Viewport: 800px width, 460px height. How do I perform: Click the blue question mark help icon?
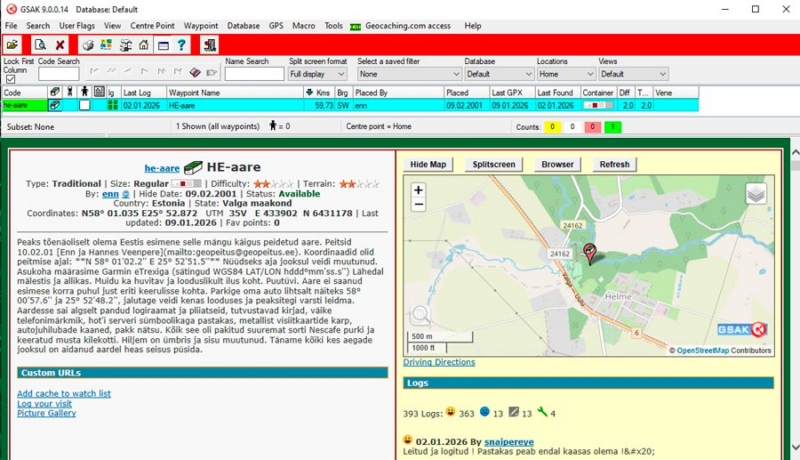pos(181,45)
